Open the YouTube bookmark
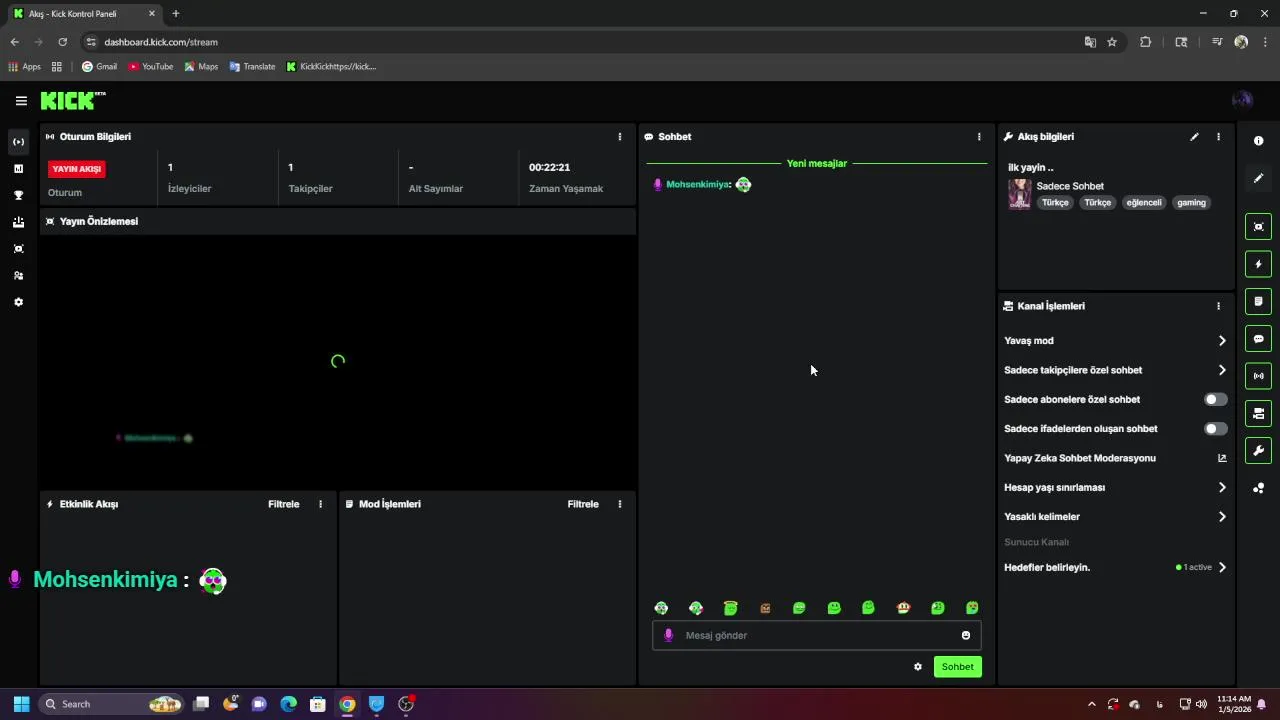This screenshot has height=720, width=1280. [151, 67]
